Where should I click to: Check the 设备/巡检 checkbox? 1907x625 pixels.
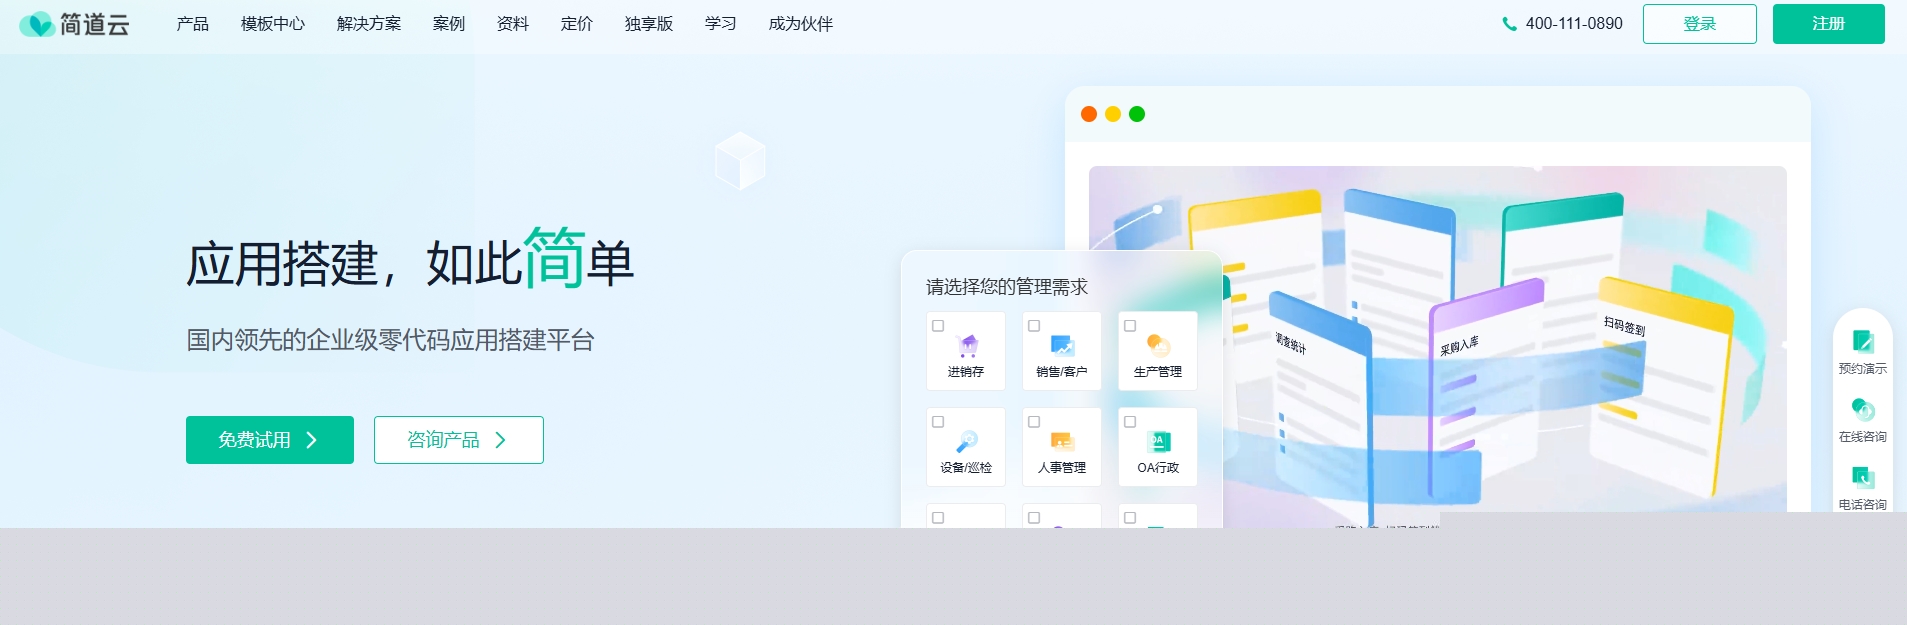click(938, 422)
